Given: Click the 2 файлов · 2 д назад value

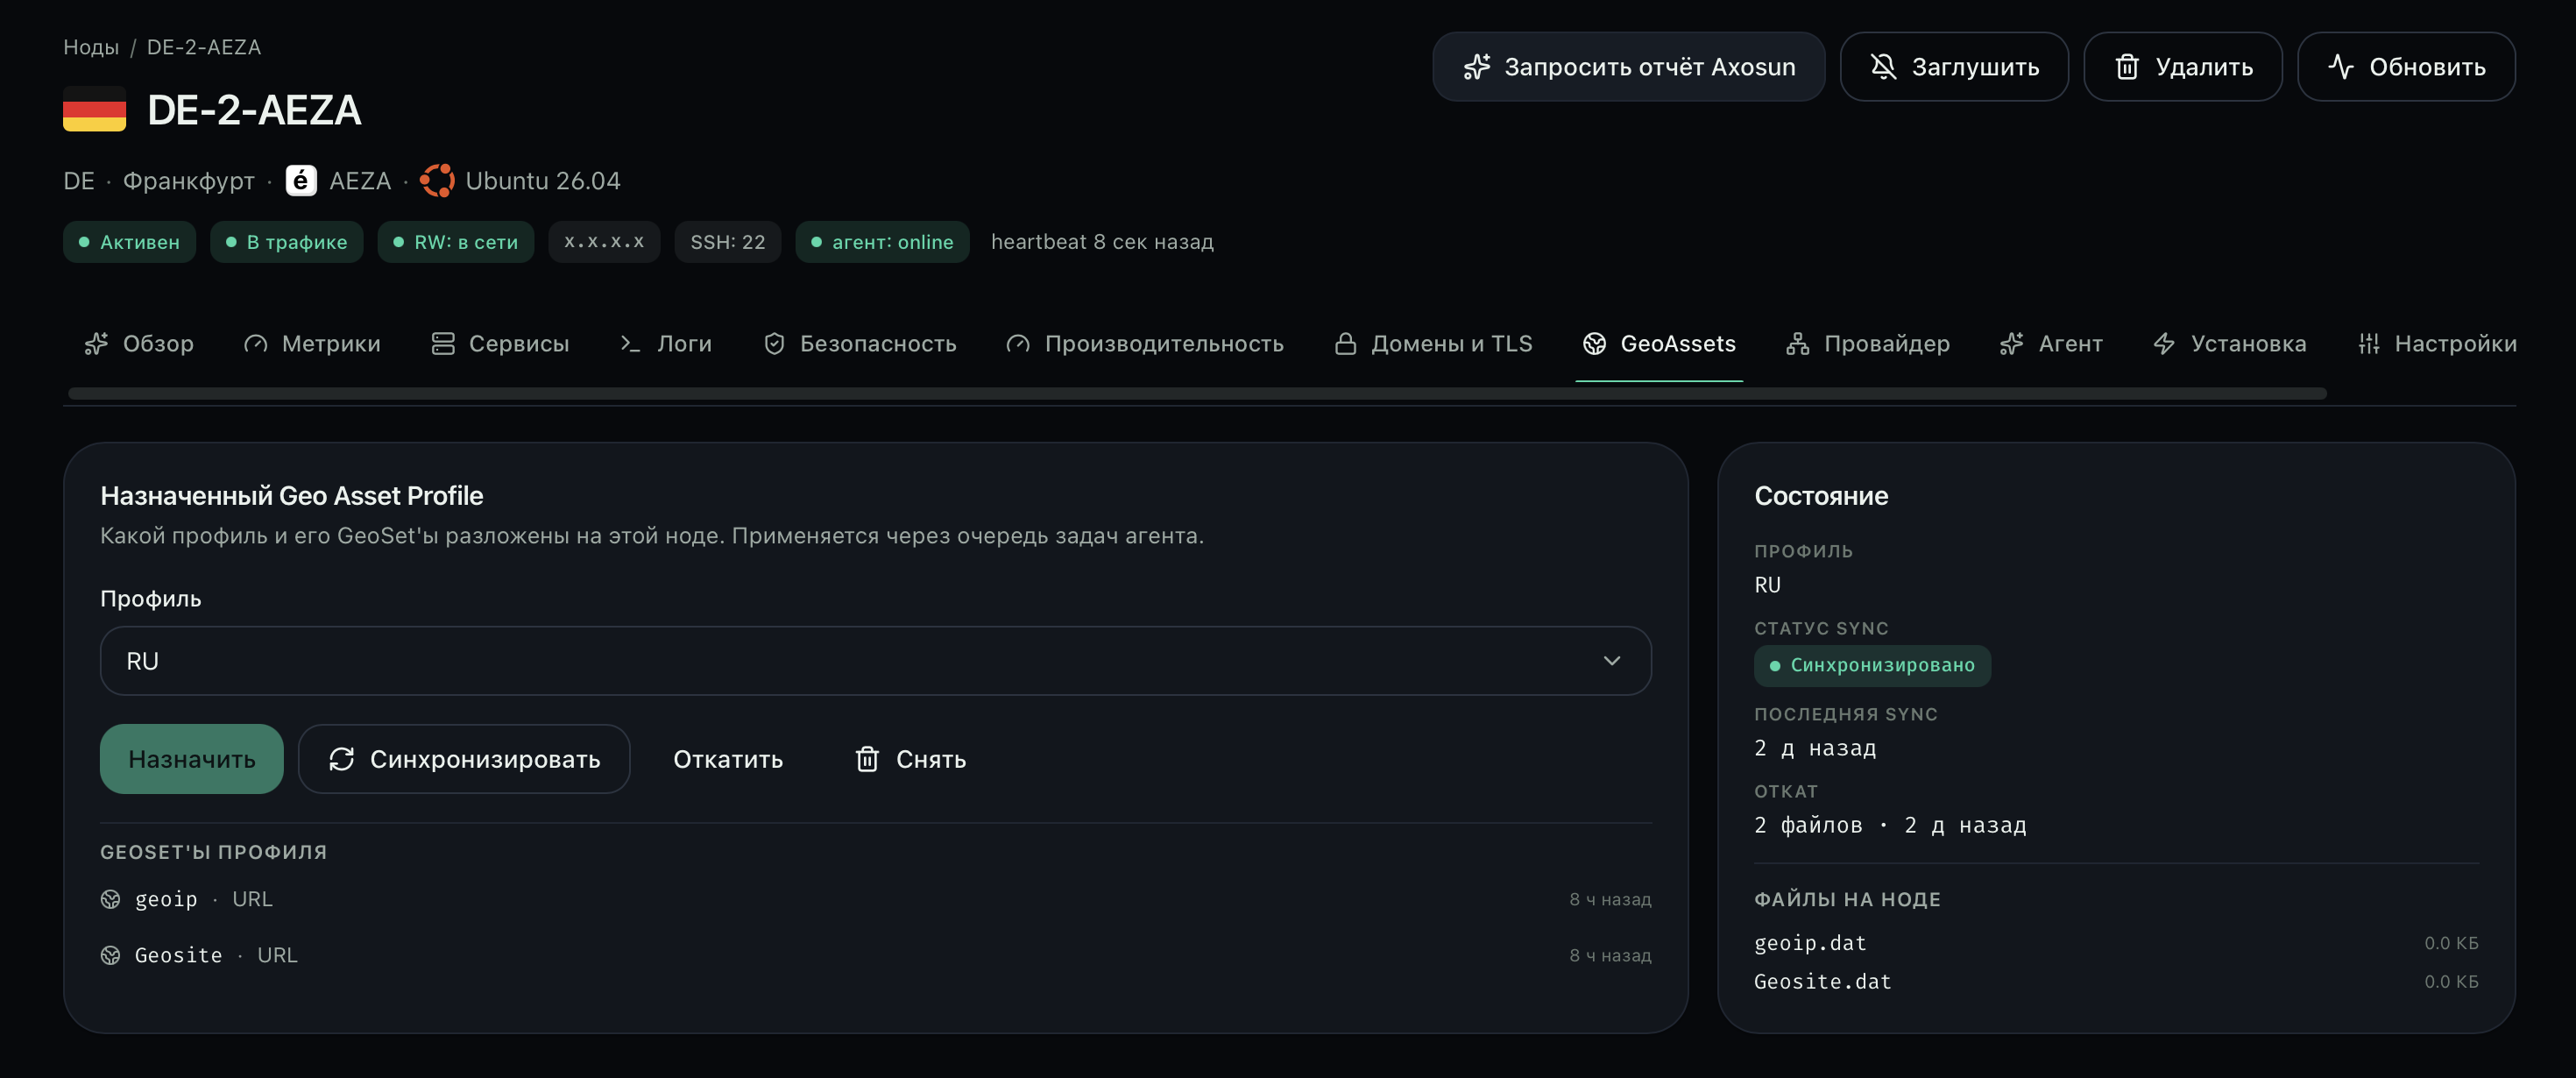Looking at the screenshot, I should [1890, 825].
